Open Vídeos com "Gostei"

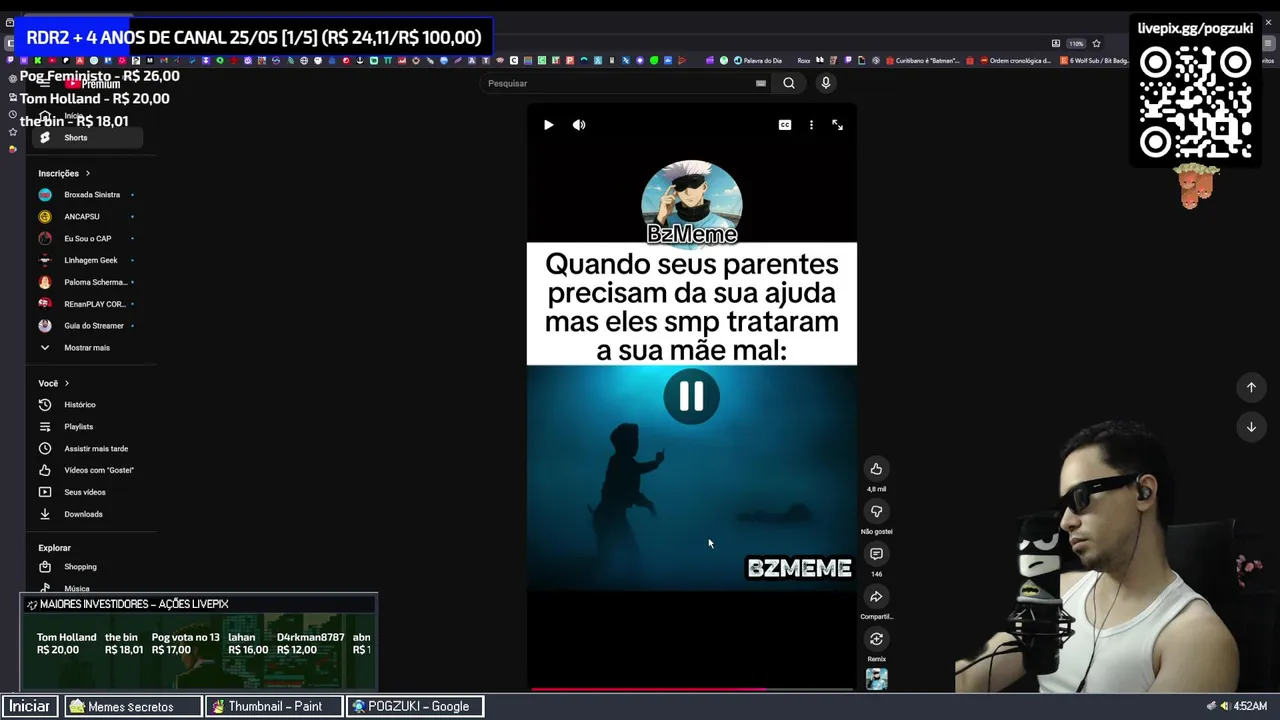point(88,470)
